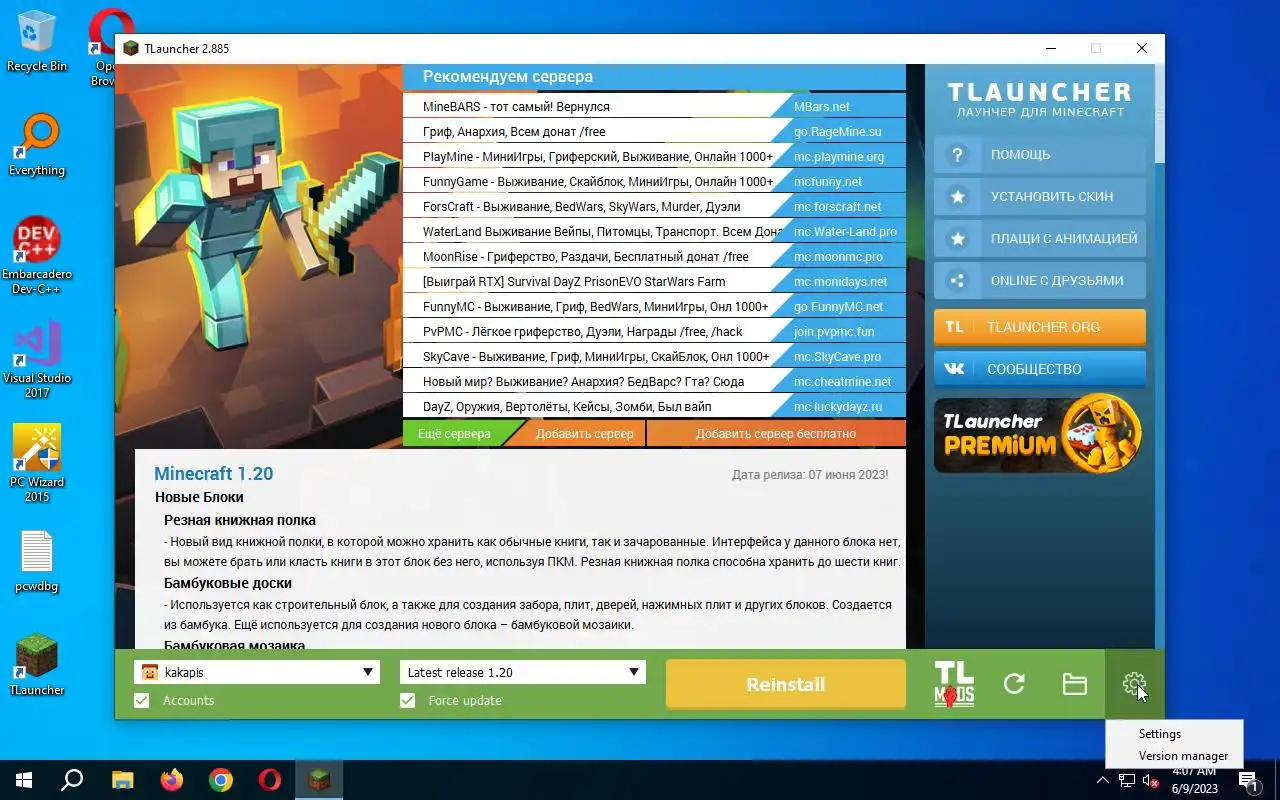Open the Latest release 1.20 version dropdown
This screenshot has height=800, width=1280.
pyautogui.click(x=522, y=672)
